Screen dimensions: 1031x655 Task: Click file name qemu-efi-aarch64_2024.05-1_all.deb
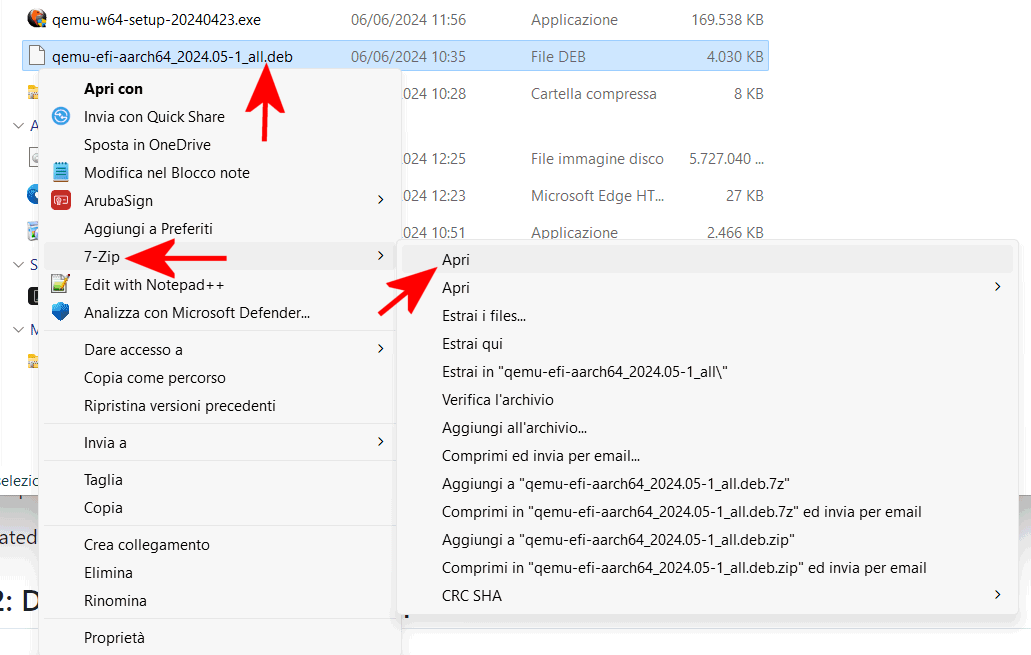[172, 57]
